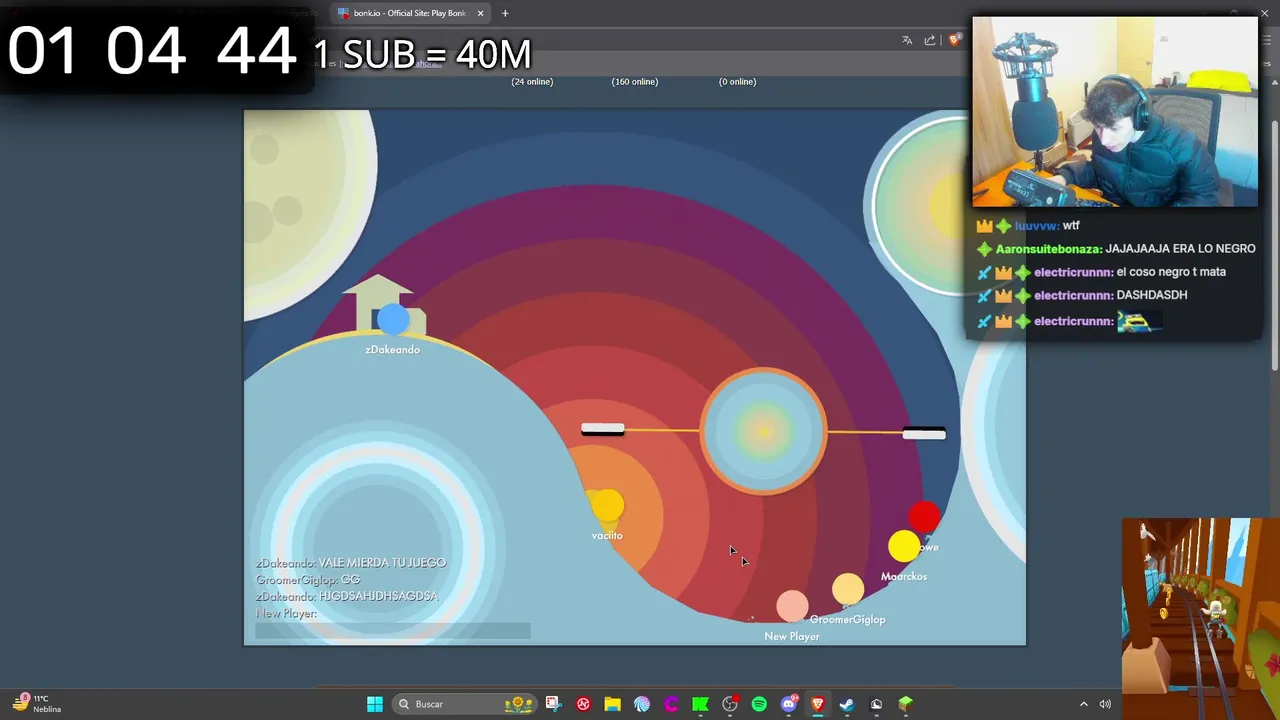Close the bonk.io tab
The image size is (1280, 720).
(481, 13)
